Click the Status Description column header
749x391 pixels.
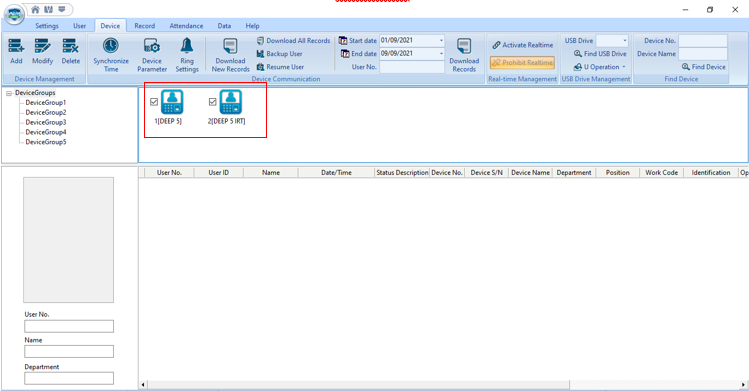[402, 173]
